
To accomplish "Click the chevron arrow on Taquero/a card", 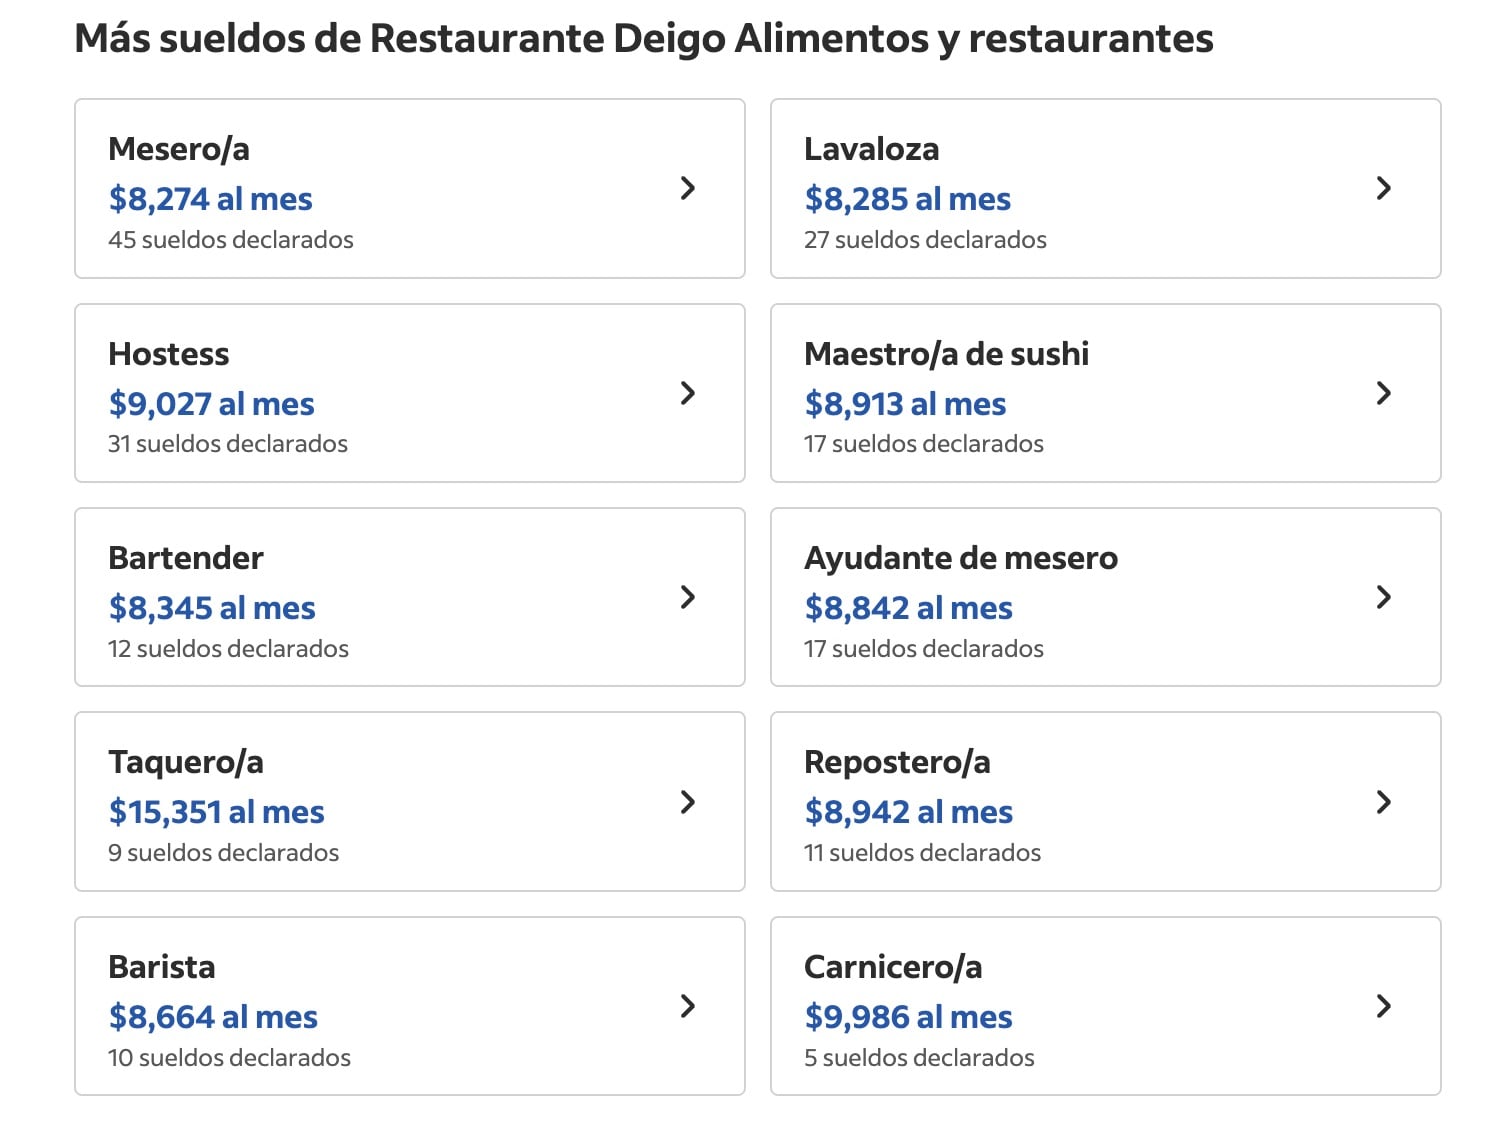I will coord(687,802).
